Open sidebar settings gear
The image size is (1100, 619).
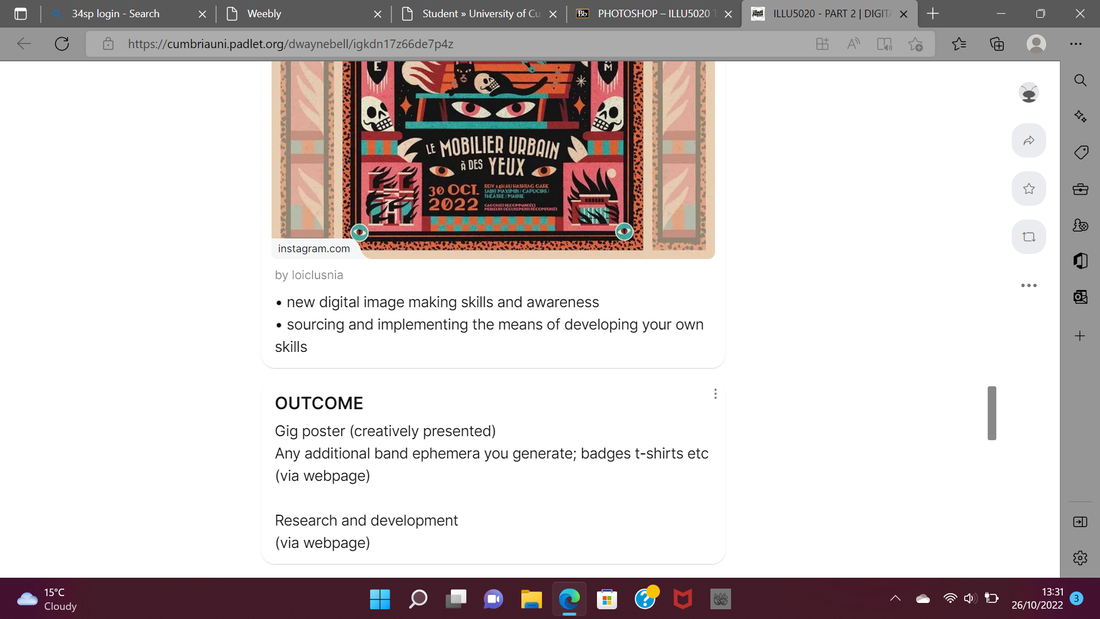(x=1080, y=558)
